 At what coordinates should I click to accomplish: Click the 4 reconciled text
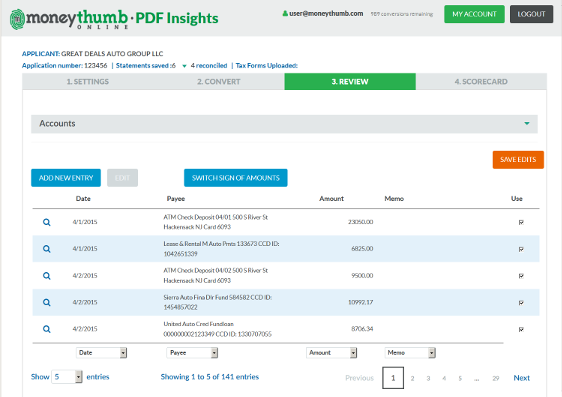(209, 66)
